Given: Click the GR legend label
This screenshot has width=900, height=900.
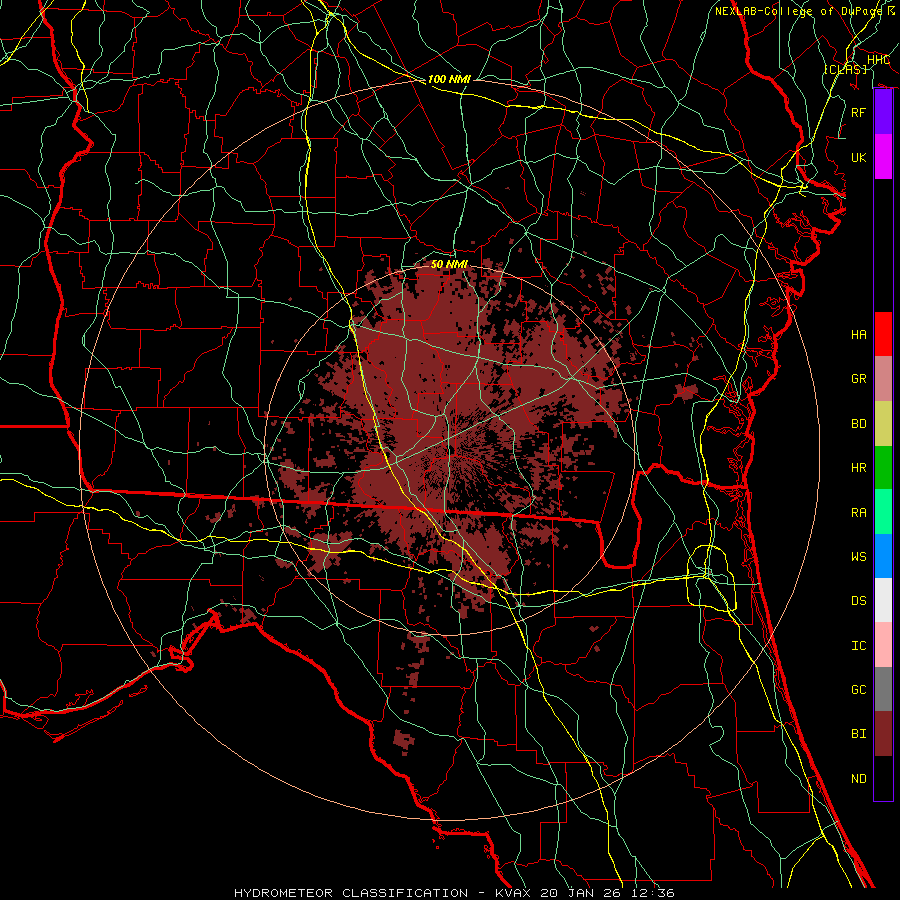Looking at the screenshot, I should tap(859, 379).
